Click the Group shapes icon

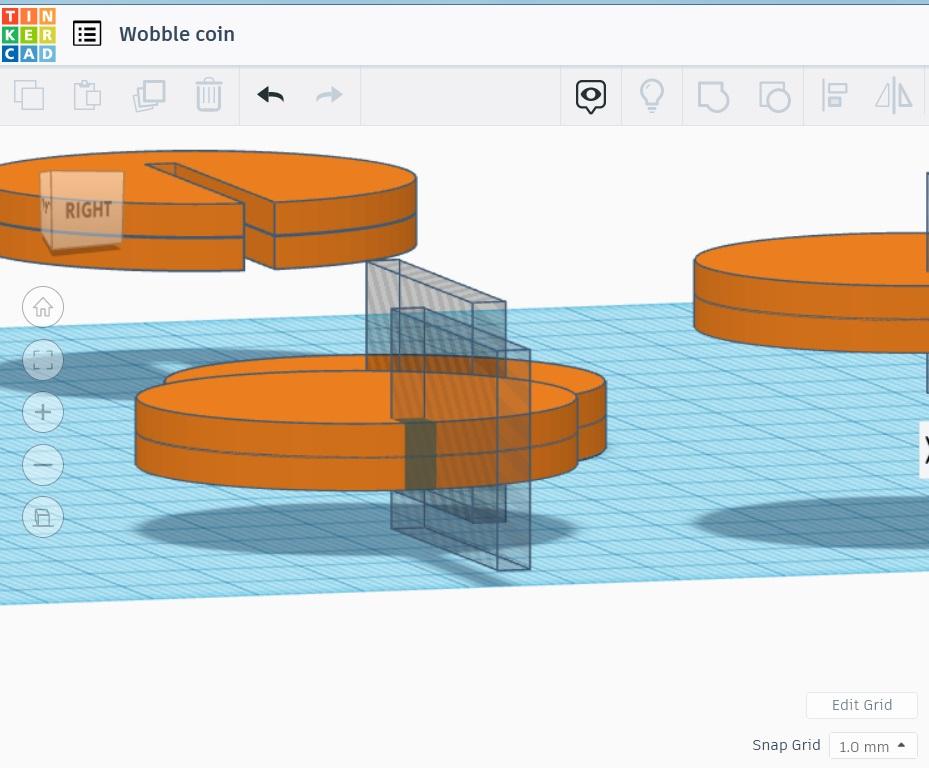[x=713, y=97]
